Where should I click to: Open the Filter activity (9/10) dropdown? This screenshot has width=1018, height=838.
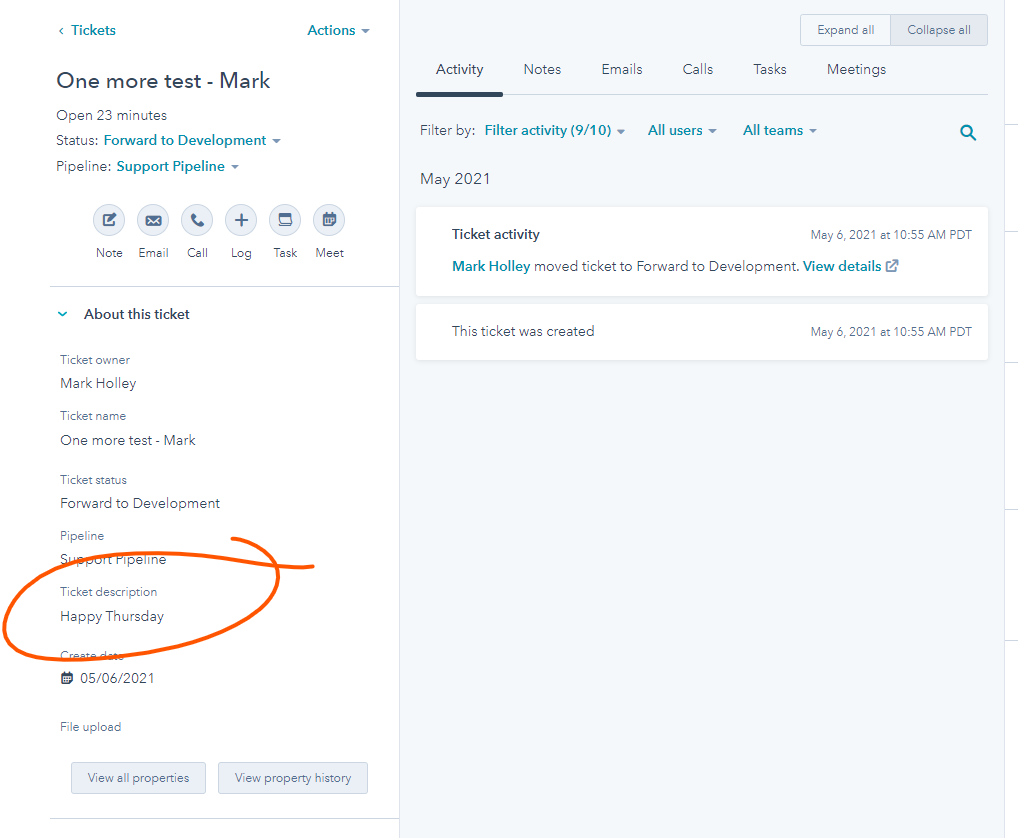point(554,131)
